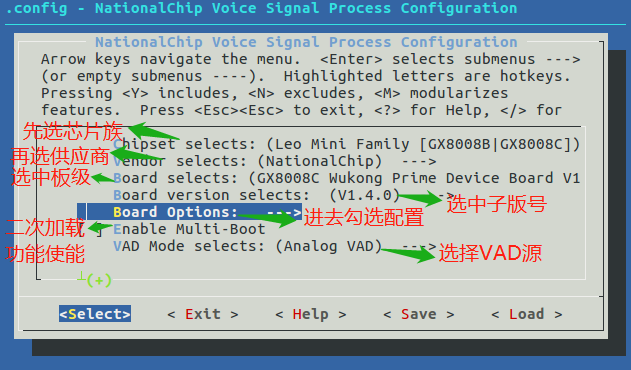Click the Enable Multi-Boot label

tap(189, 229)
